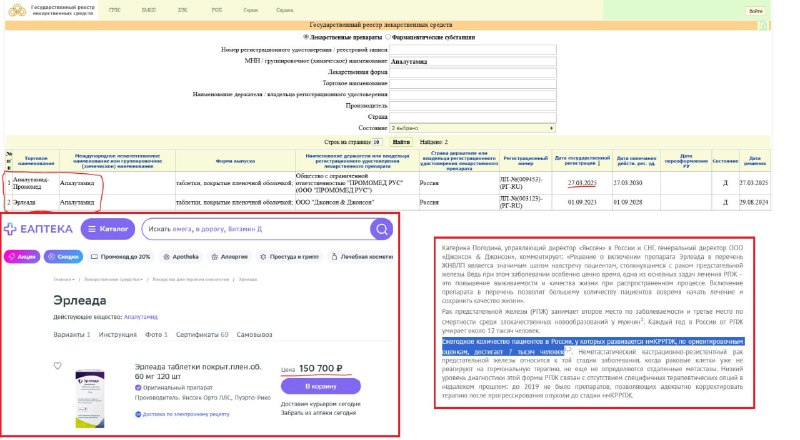Sort by Торговое наименование column header
Screen dimensions: 800x440
36,161
